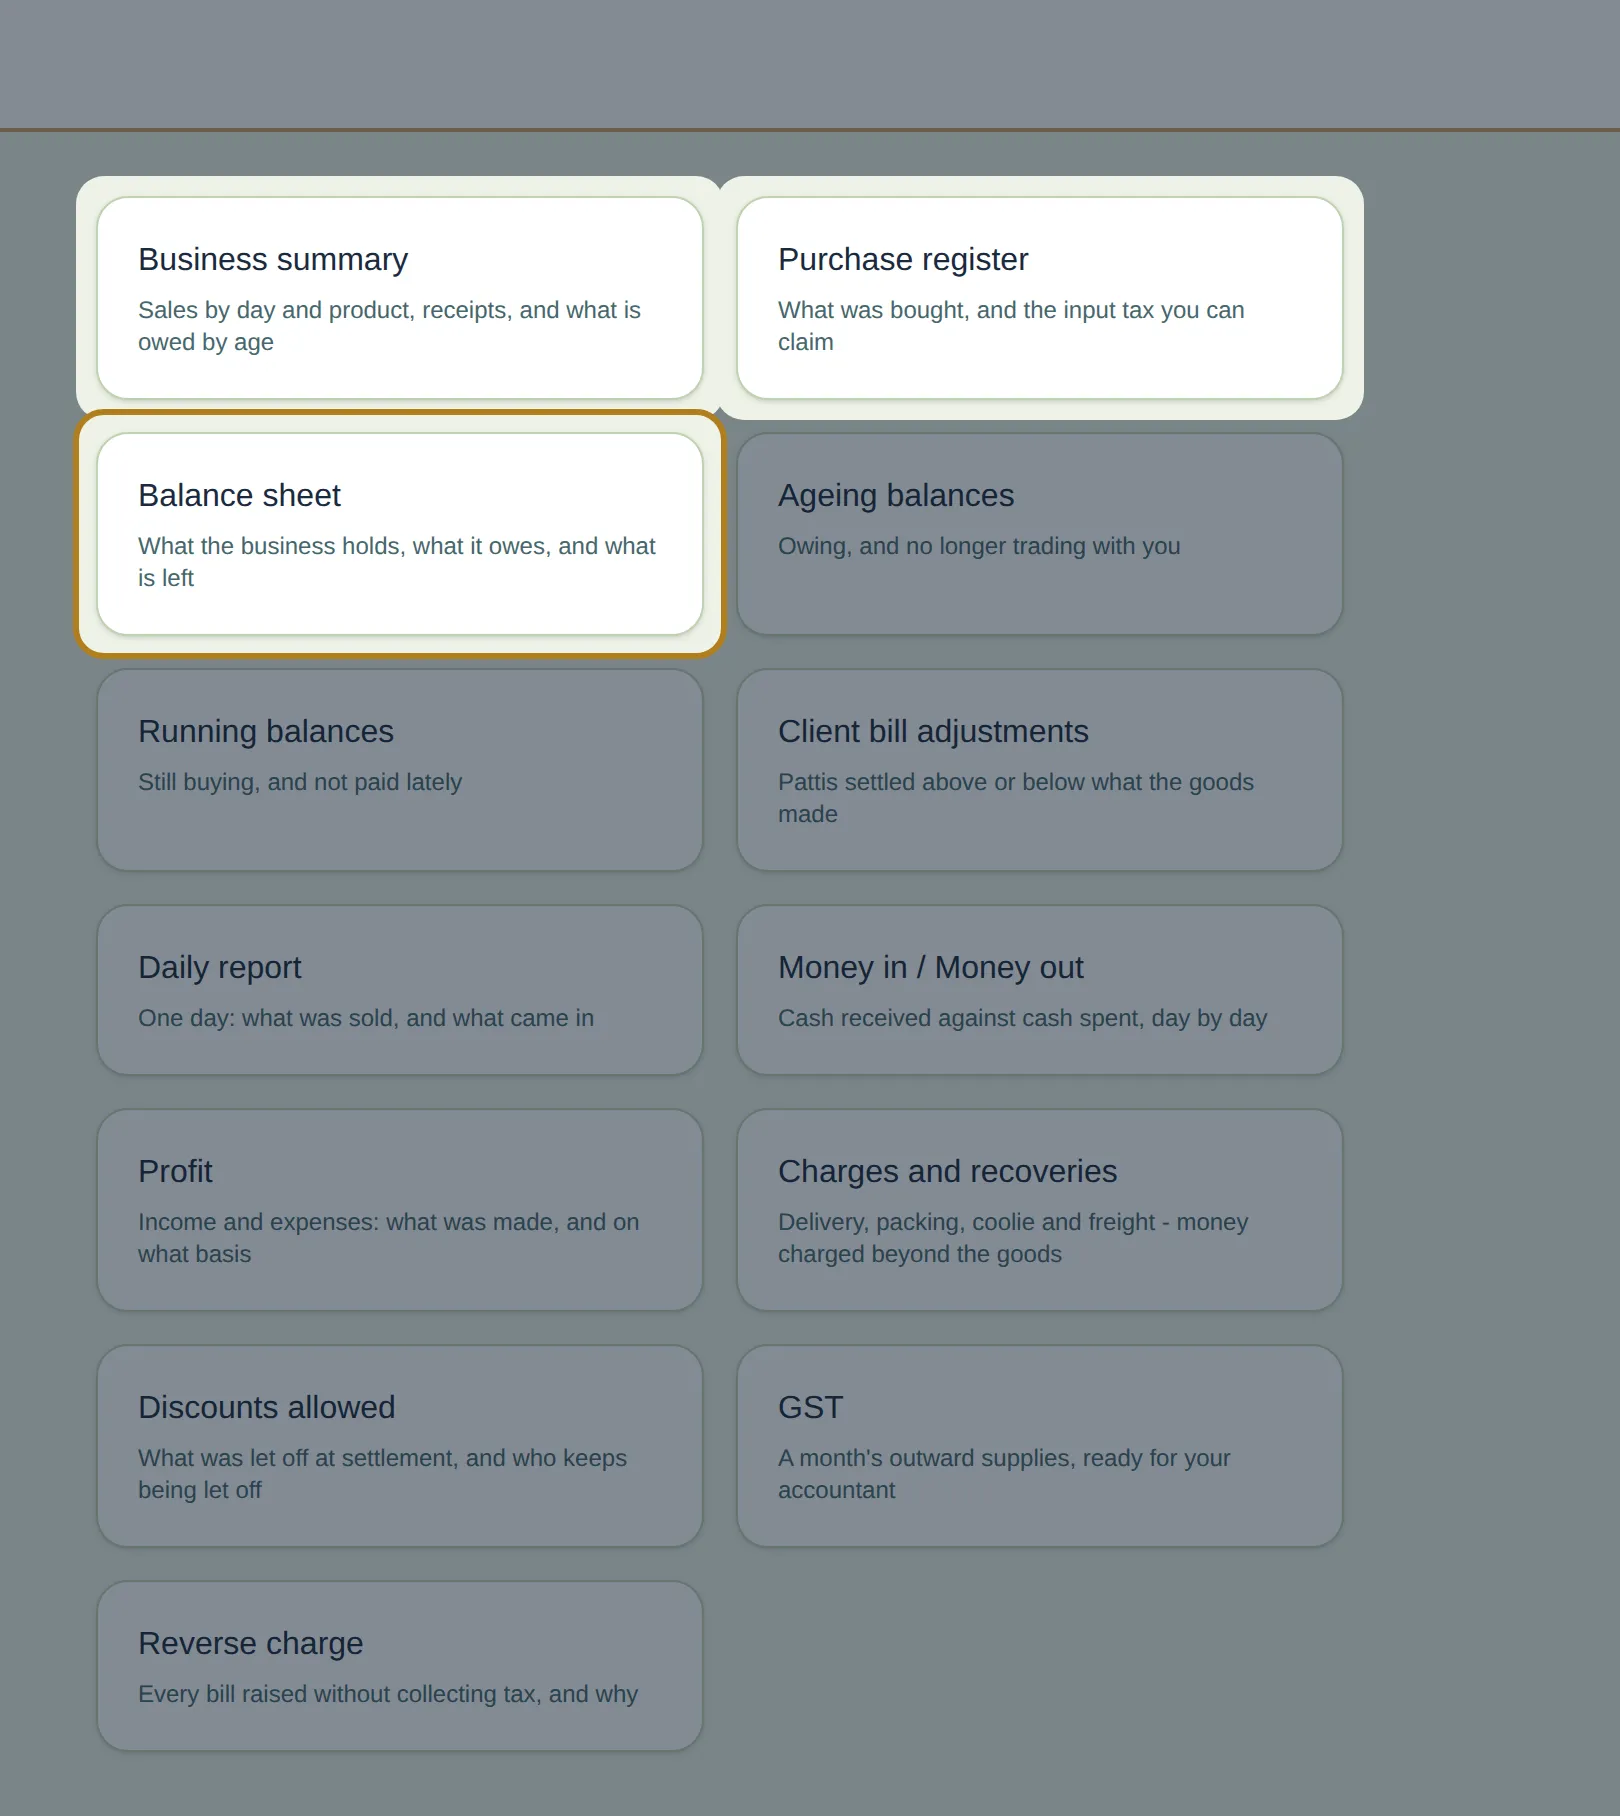The width and height of the screenshot is (1620, 1816).
Task: Open the Daily report card
Action: coord(400,990)
